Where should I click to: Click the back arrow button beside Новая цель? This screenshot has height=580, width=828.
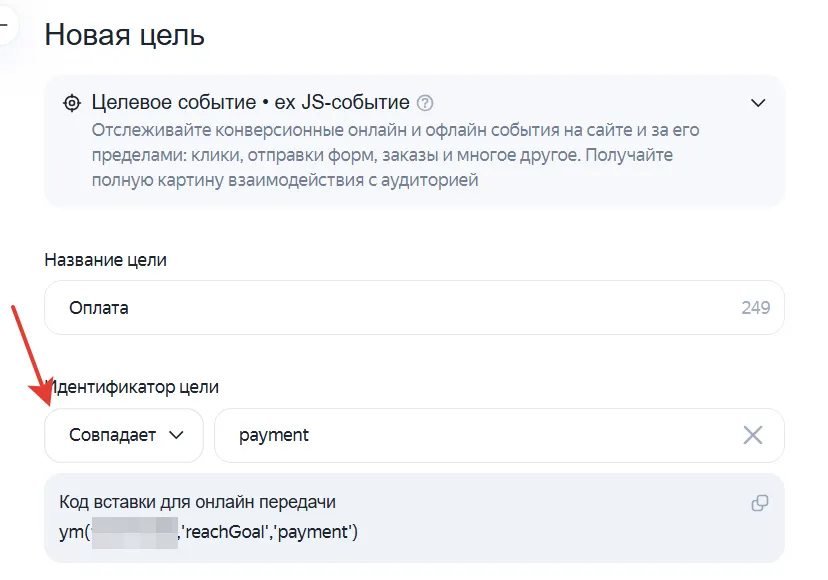tap(5, 25)
